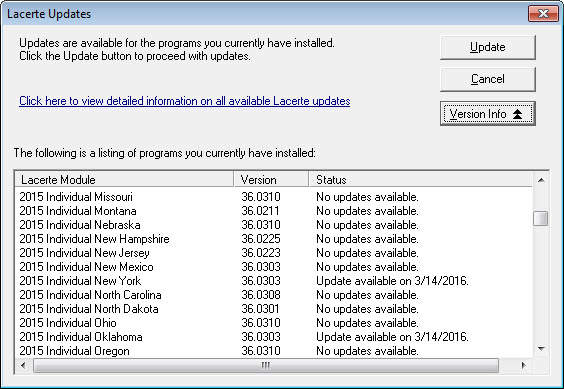Select the 2015 Individual Montana row
This screenshot has height=389, width=564.
coord(273,211)
